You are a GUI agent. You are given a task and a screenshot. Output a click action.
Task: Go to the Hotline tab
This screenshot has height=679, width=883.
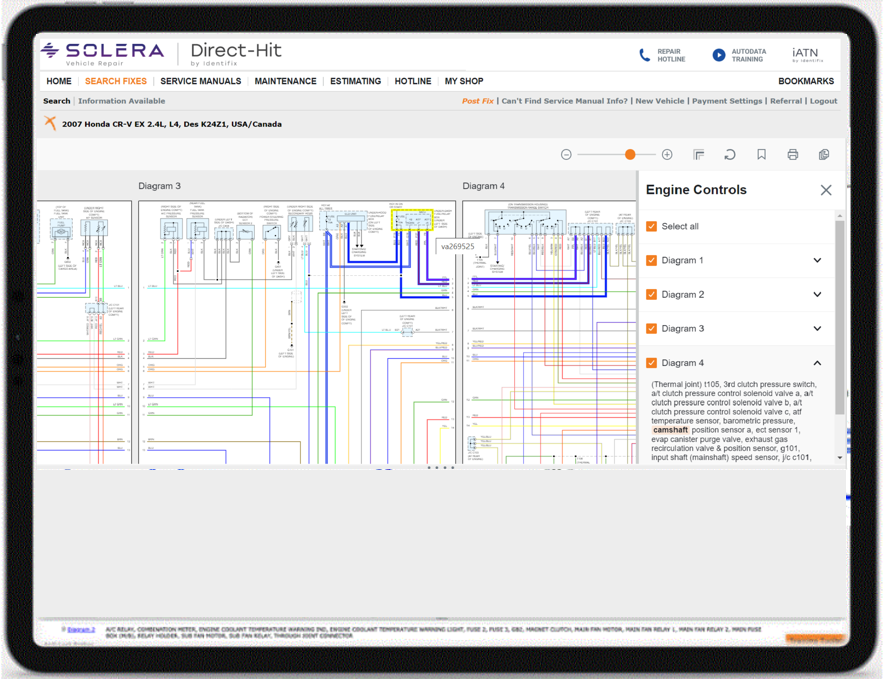413,82
